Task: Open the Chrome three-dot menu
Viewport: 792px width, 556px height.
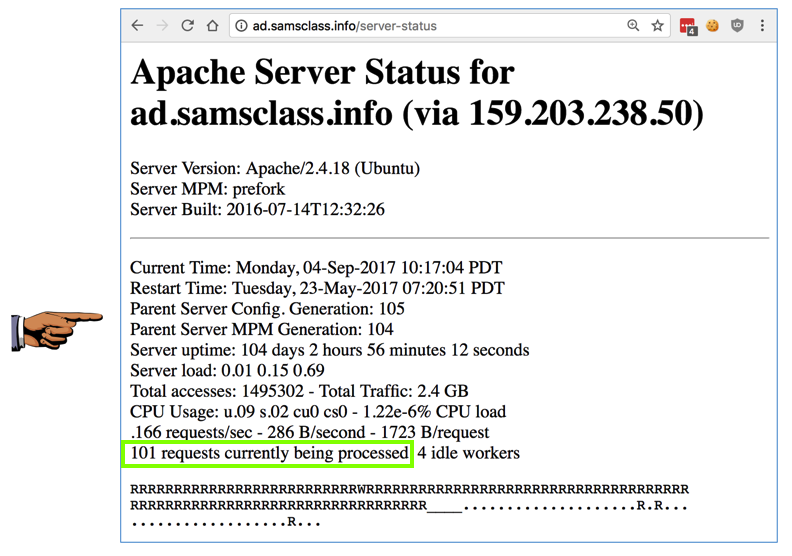Action: 763,26
